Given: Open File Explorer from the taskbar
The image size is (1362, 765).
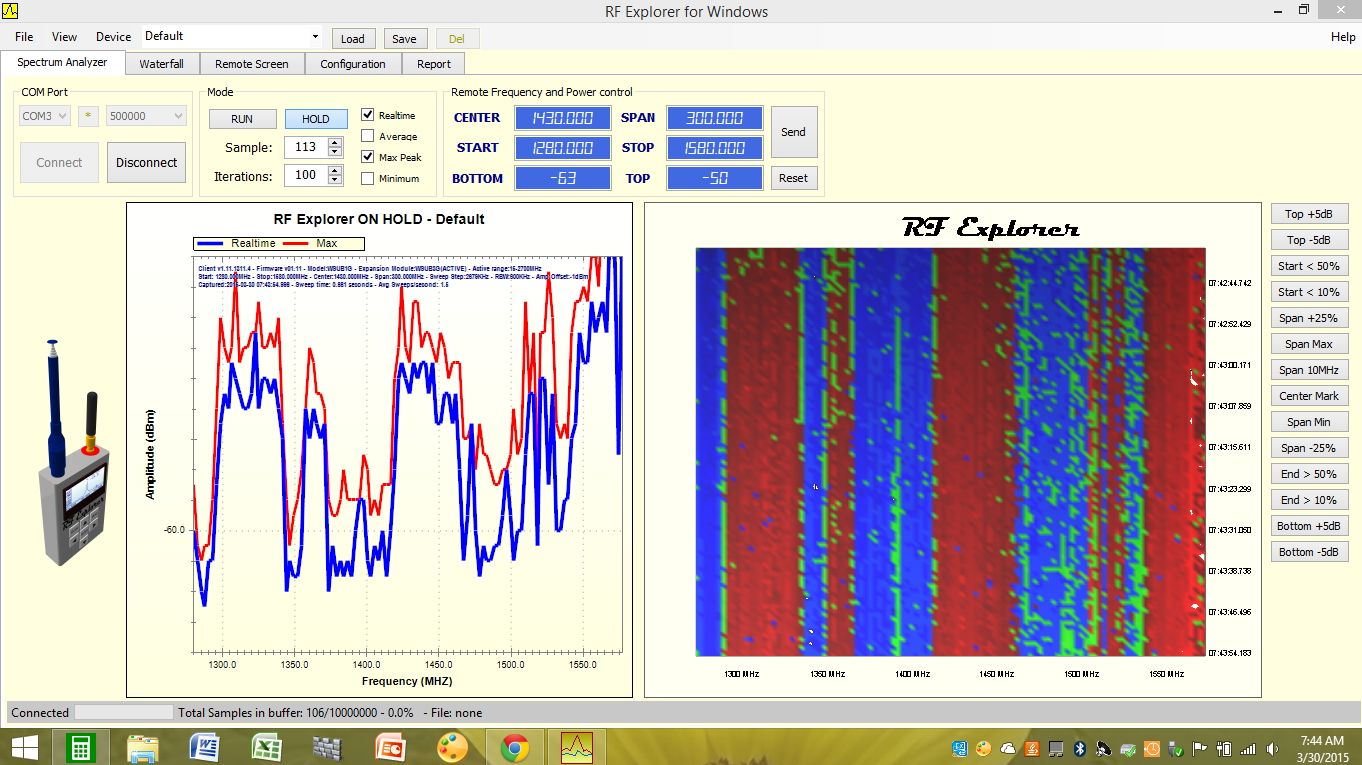Looking at the screenshot, I should [x=143, y=747].
